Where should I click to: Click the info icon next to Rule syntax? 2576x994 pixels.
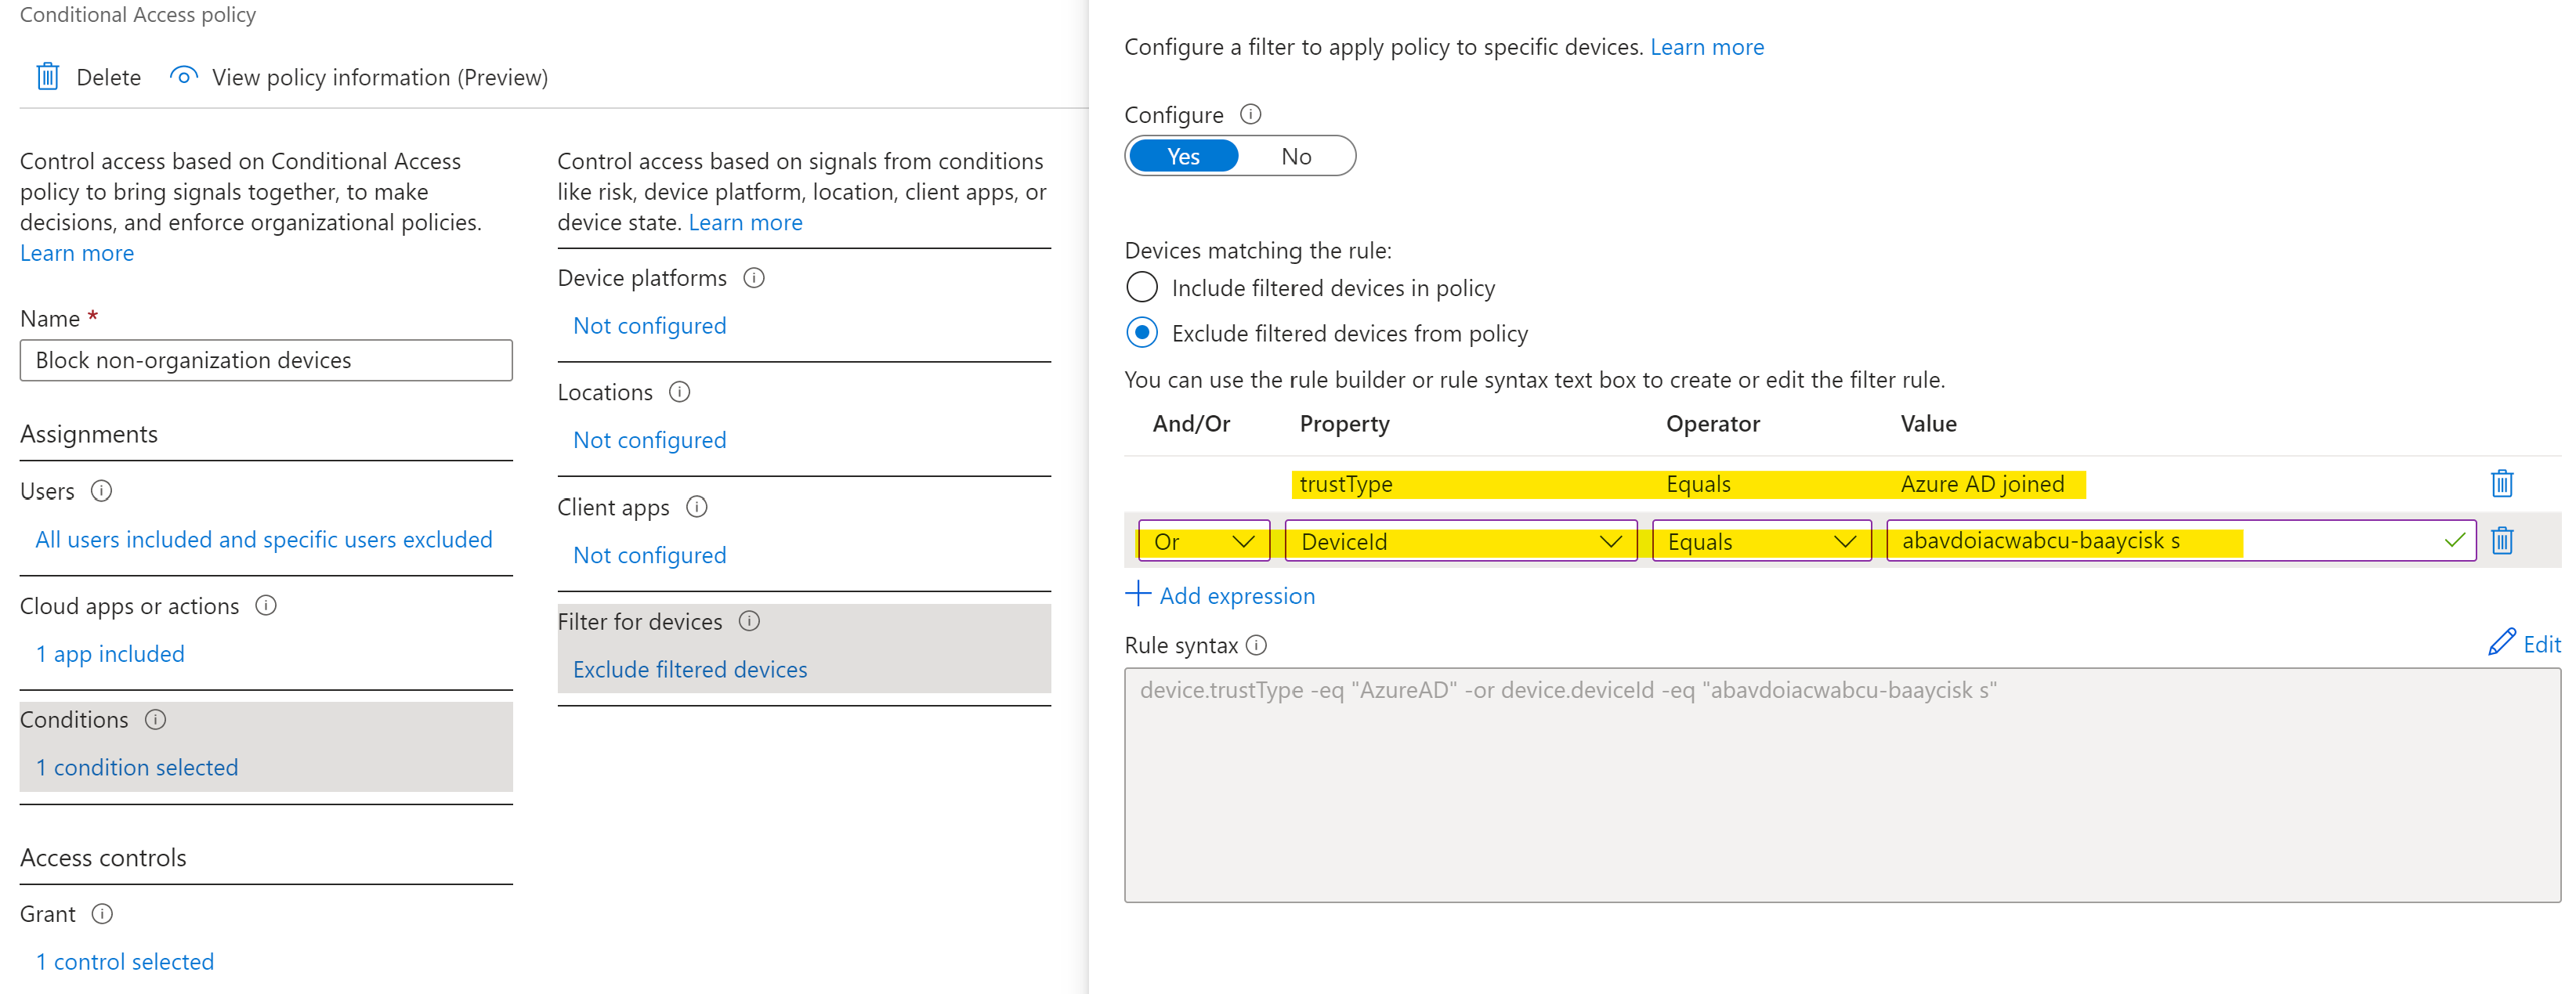(x=1257, y=646)
